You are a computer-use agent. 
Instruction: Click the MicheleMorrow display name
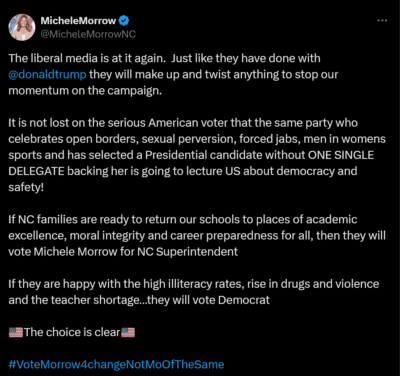coord(78,21)
